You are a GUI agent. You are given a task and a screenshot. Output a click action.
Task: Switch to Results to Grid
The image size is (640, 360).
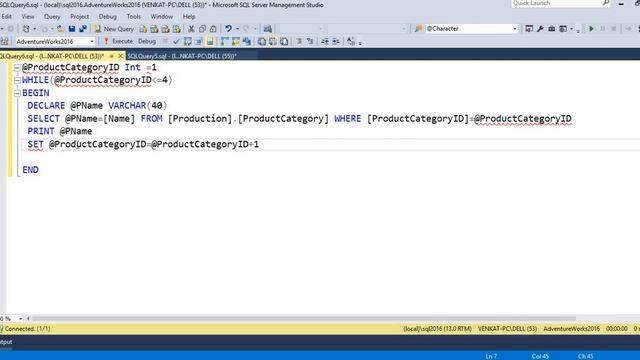pos(273,41)
